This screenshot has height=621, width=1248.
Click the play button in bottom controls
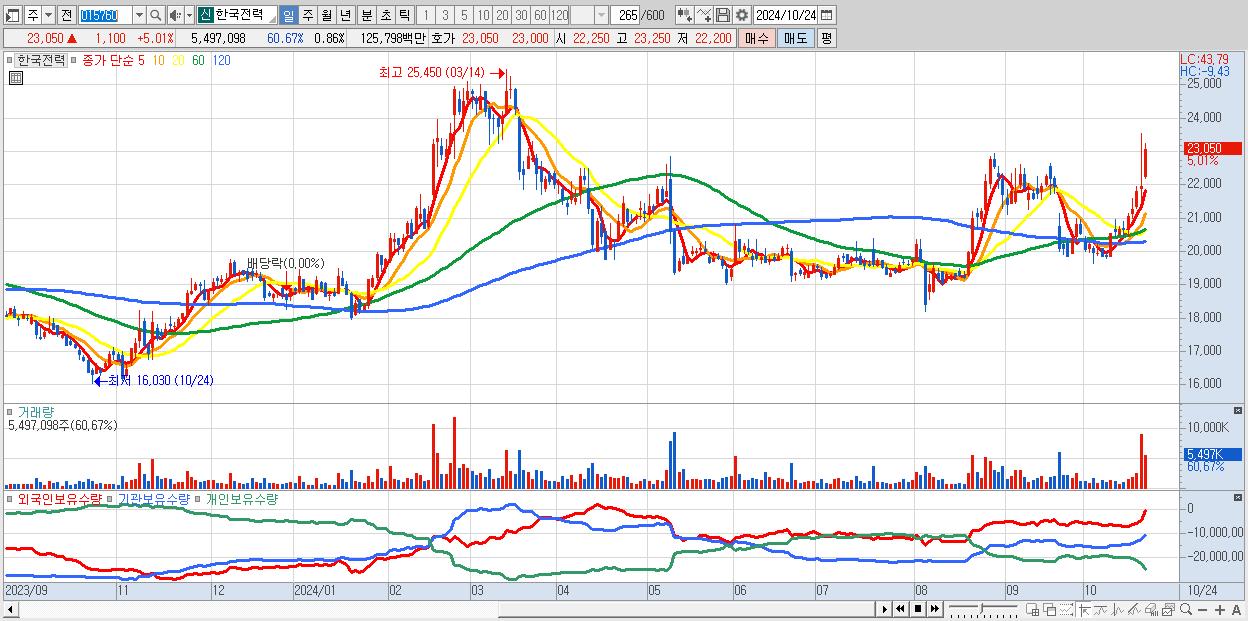coord(884,609)
